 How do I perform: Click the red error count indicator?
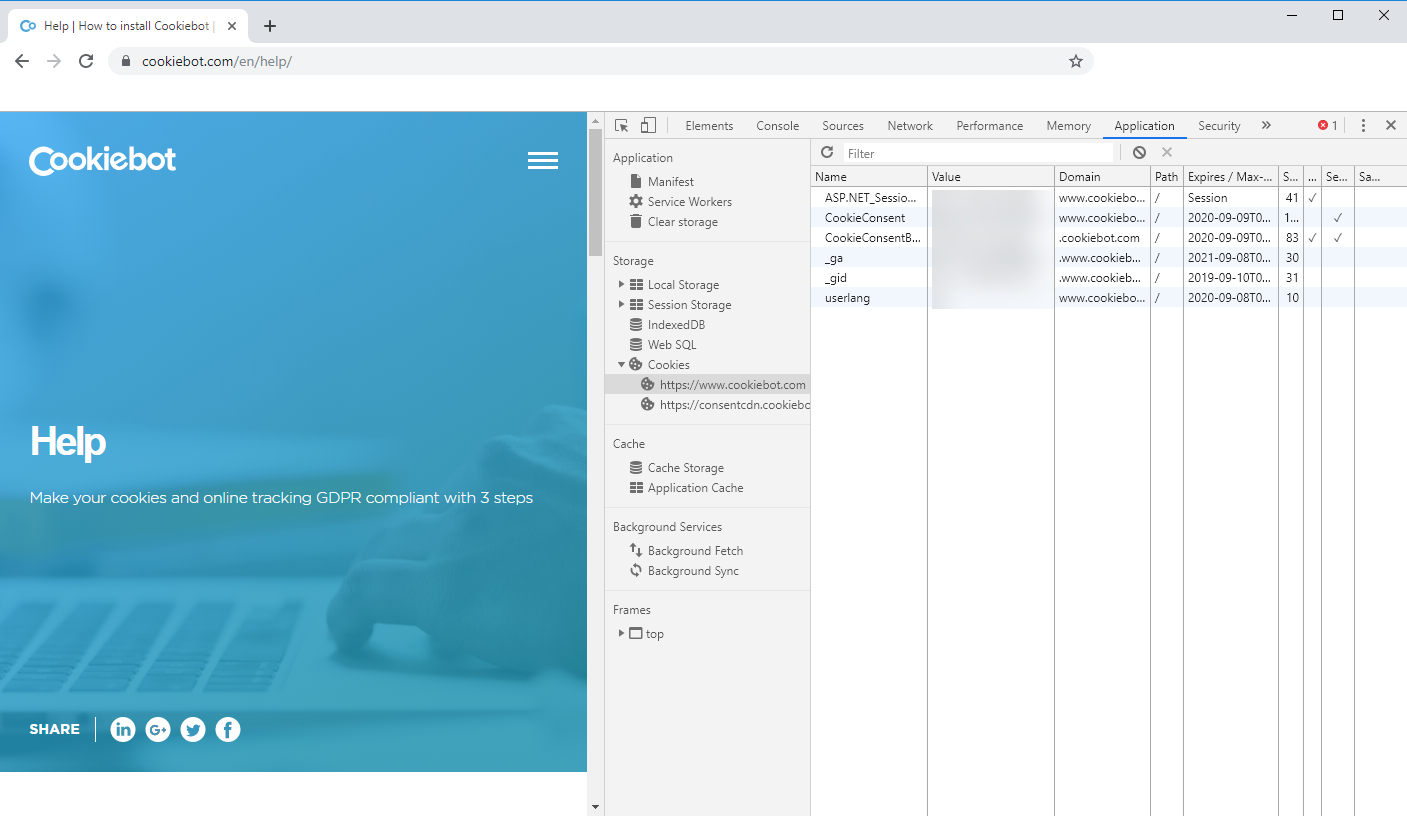pyautogui.click(x=1327, y=126)
